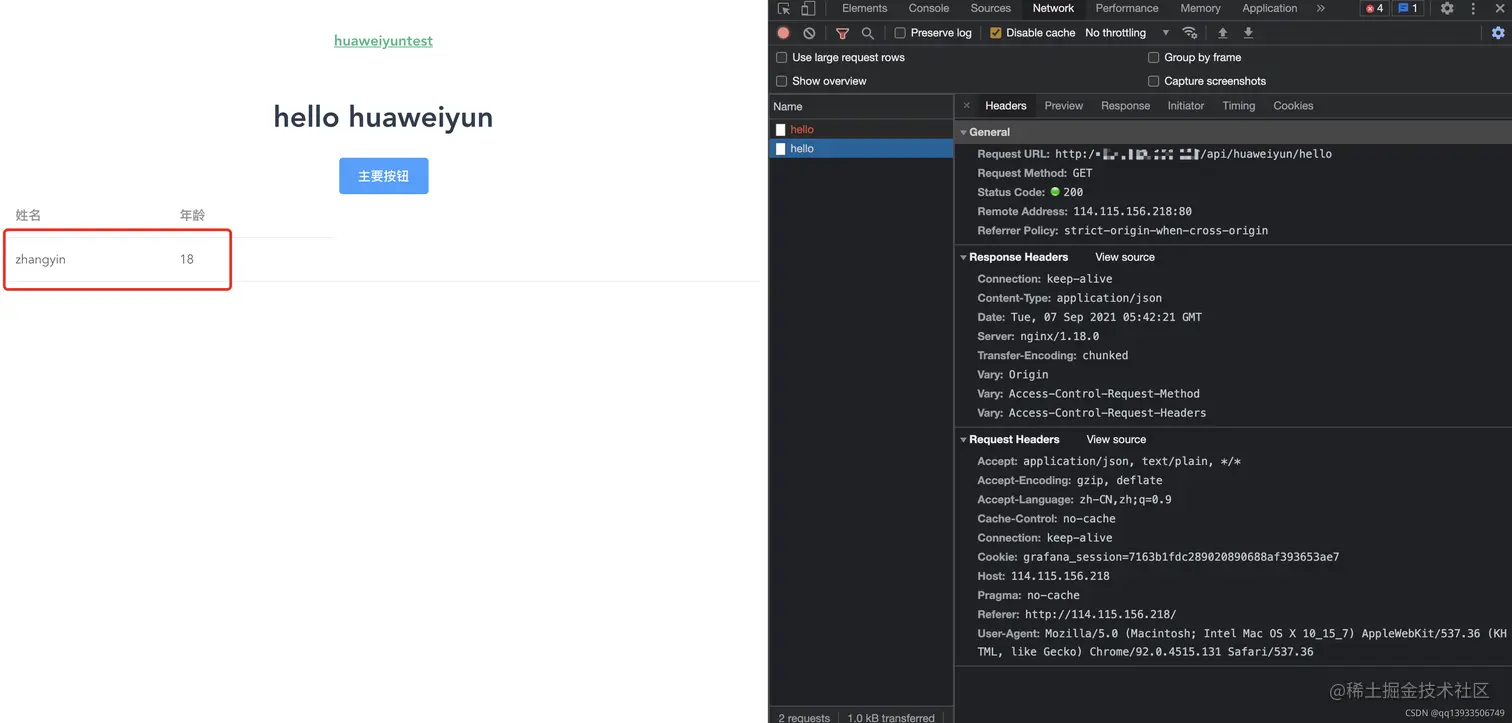
Task: Select the inspect element picker icon
Action: (x=784, y=8)
